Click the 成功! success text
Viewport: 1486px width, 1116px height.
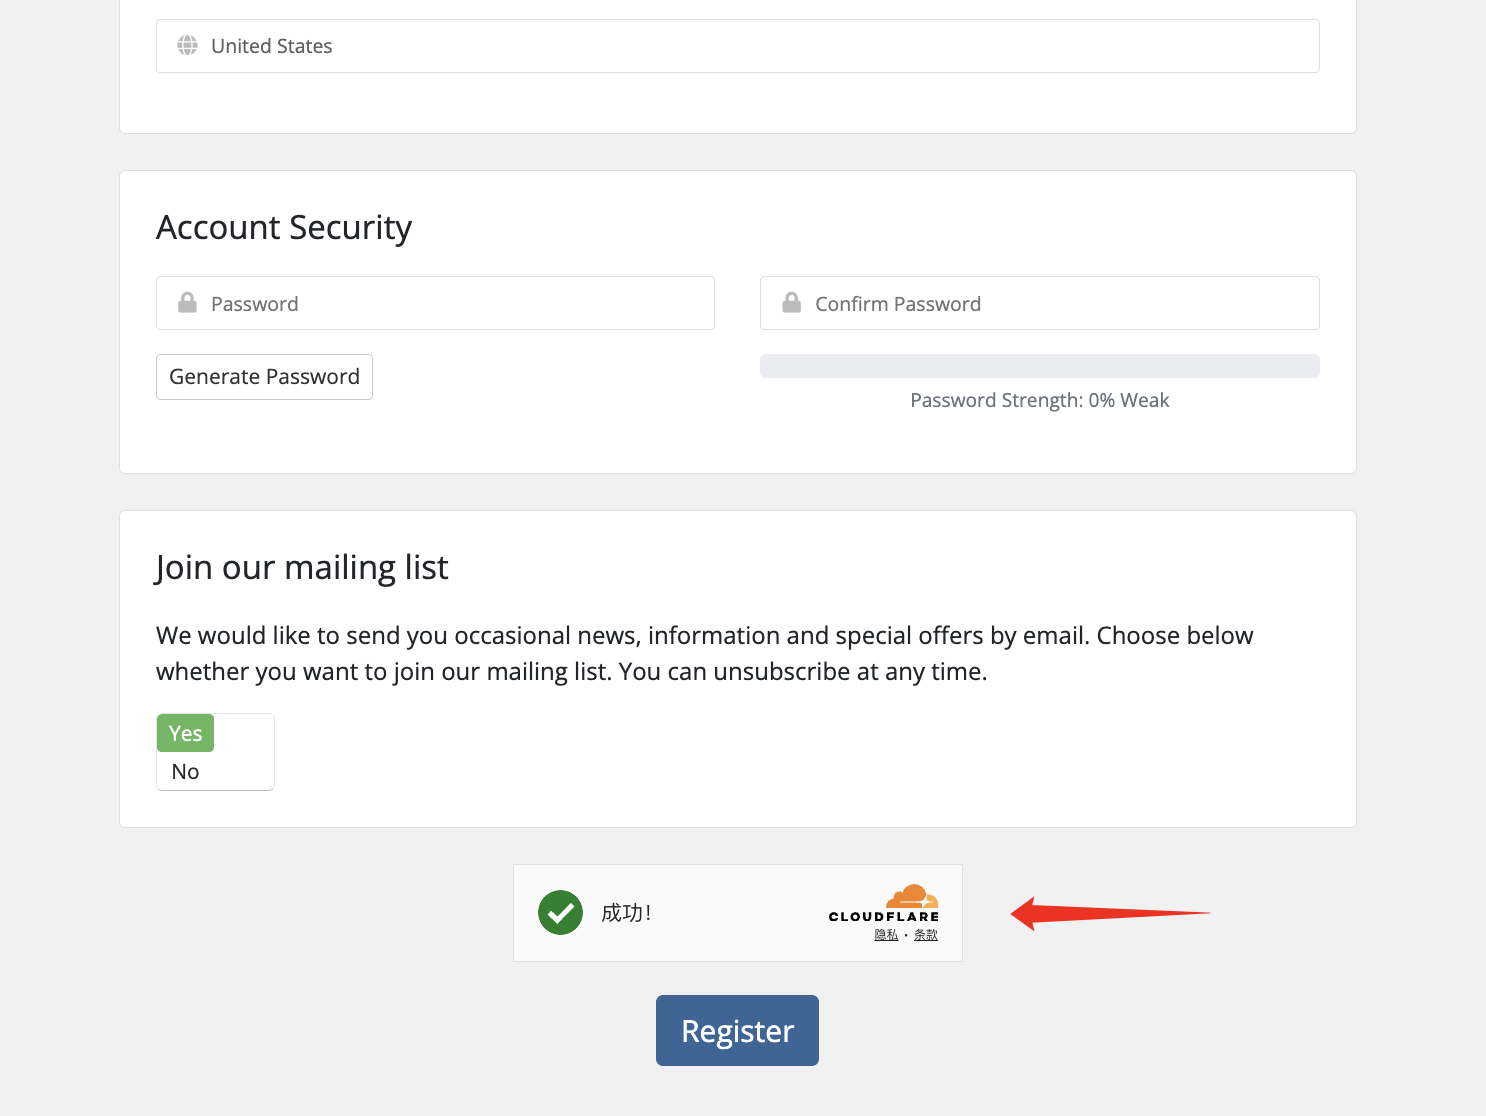click(626, 913)
